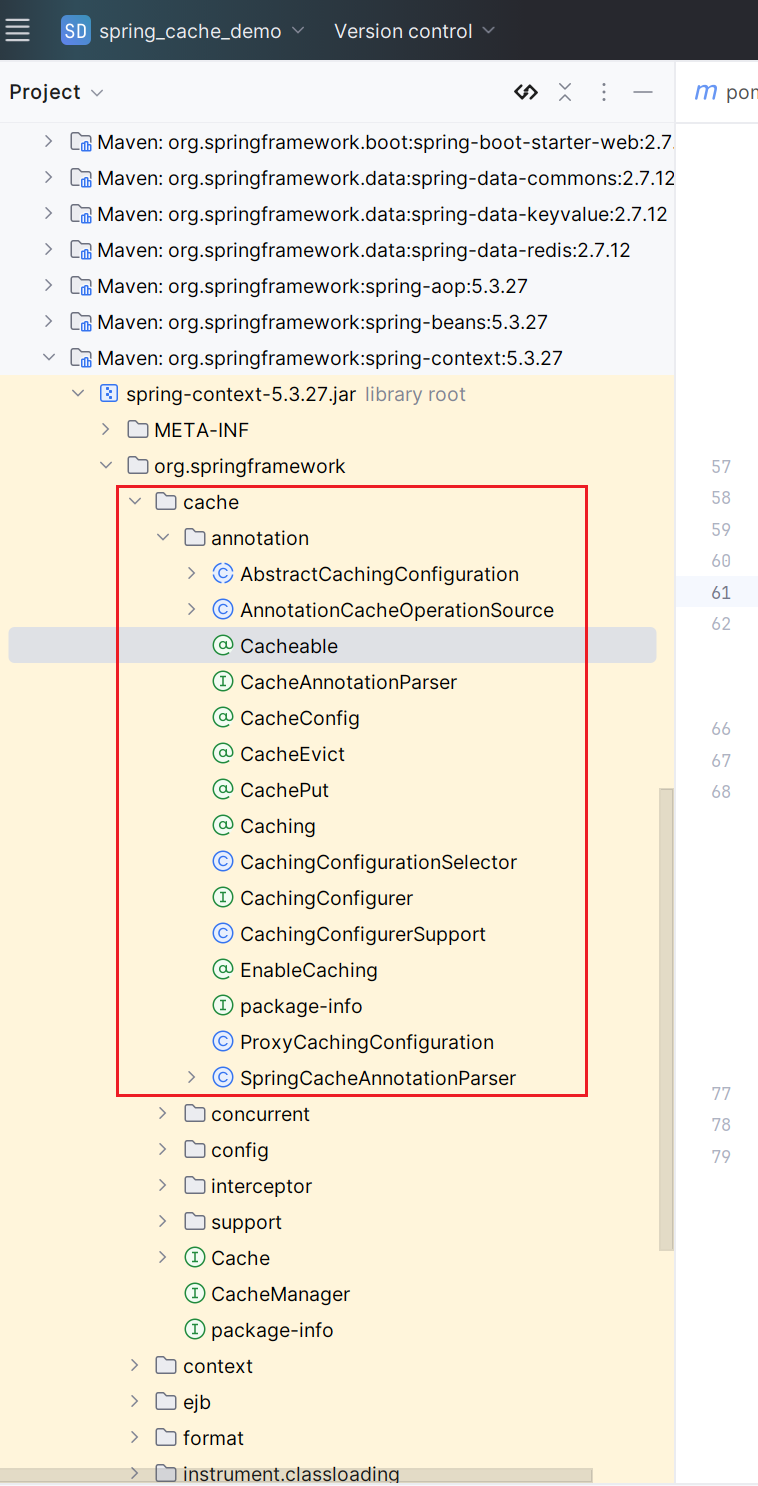Expand the ejb folder

tap(135, 1402)
